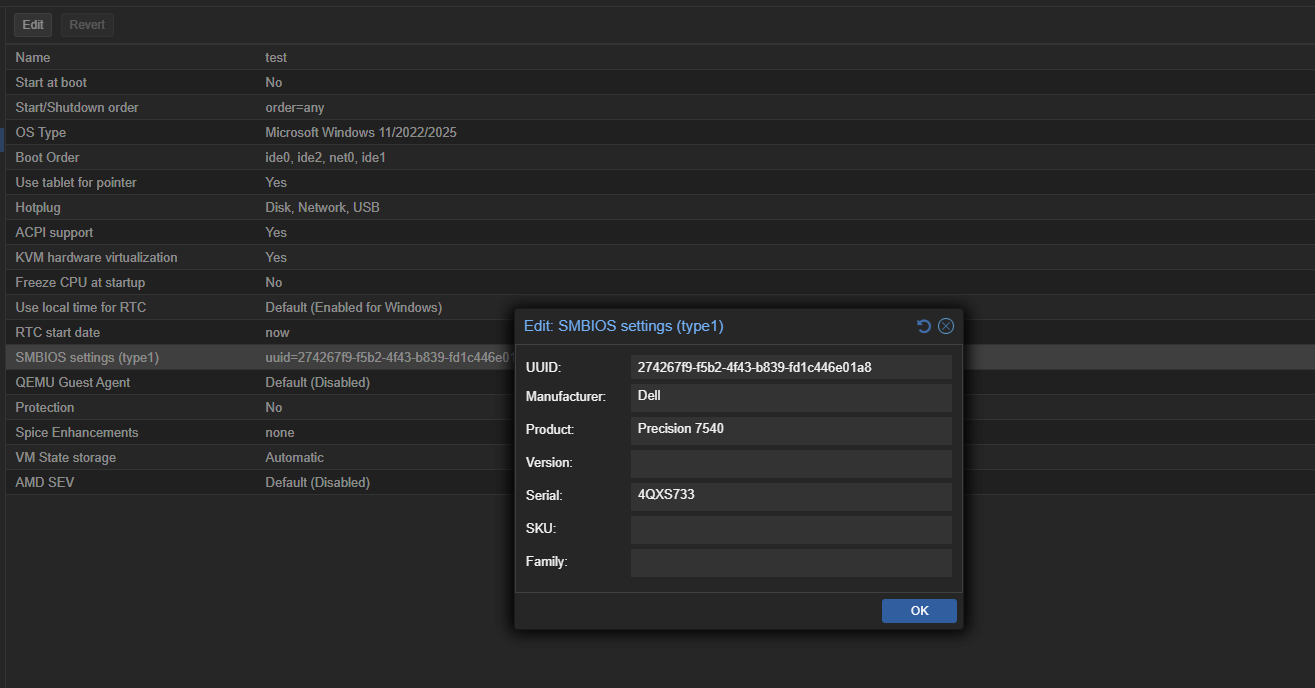Click the Revert button
Viewport: 1315px width, 688px height.
tap(87, 25)
